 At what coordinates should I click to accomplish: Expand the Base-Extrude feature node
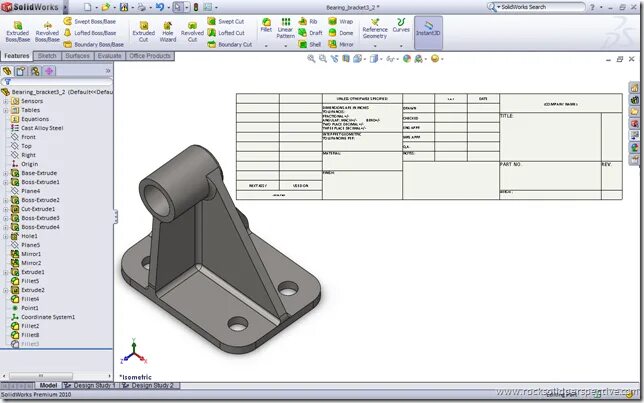[x=6, y=173]
